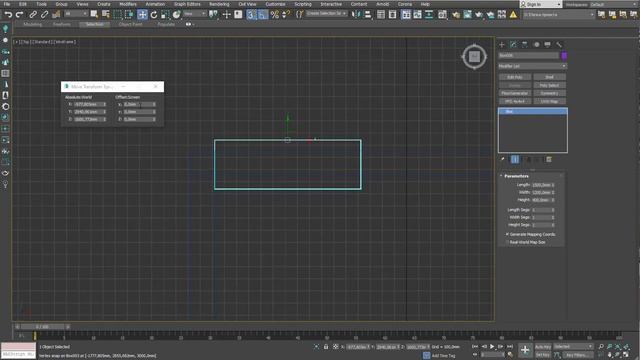Click the FloorGenerator modifier button
Image resolution: width=640 pixels, height=360 pixels.
pos(515,93)
